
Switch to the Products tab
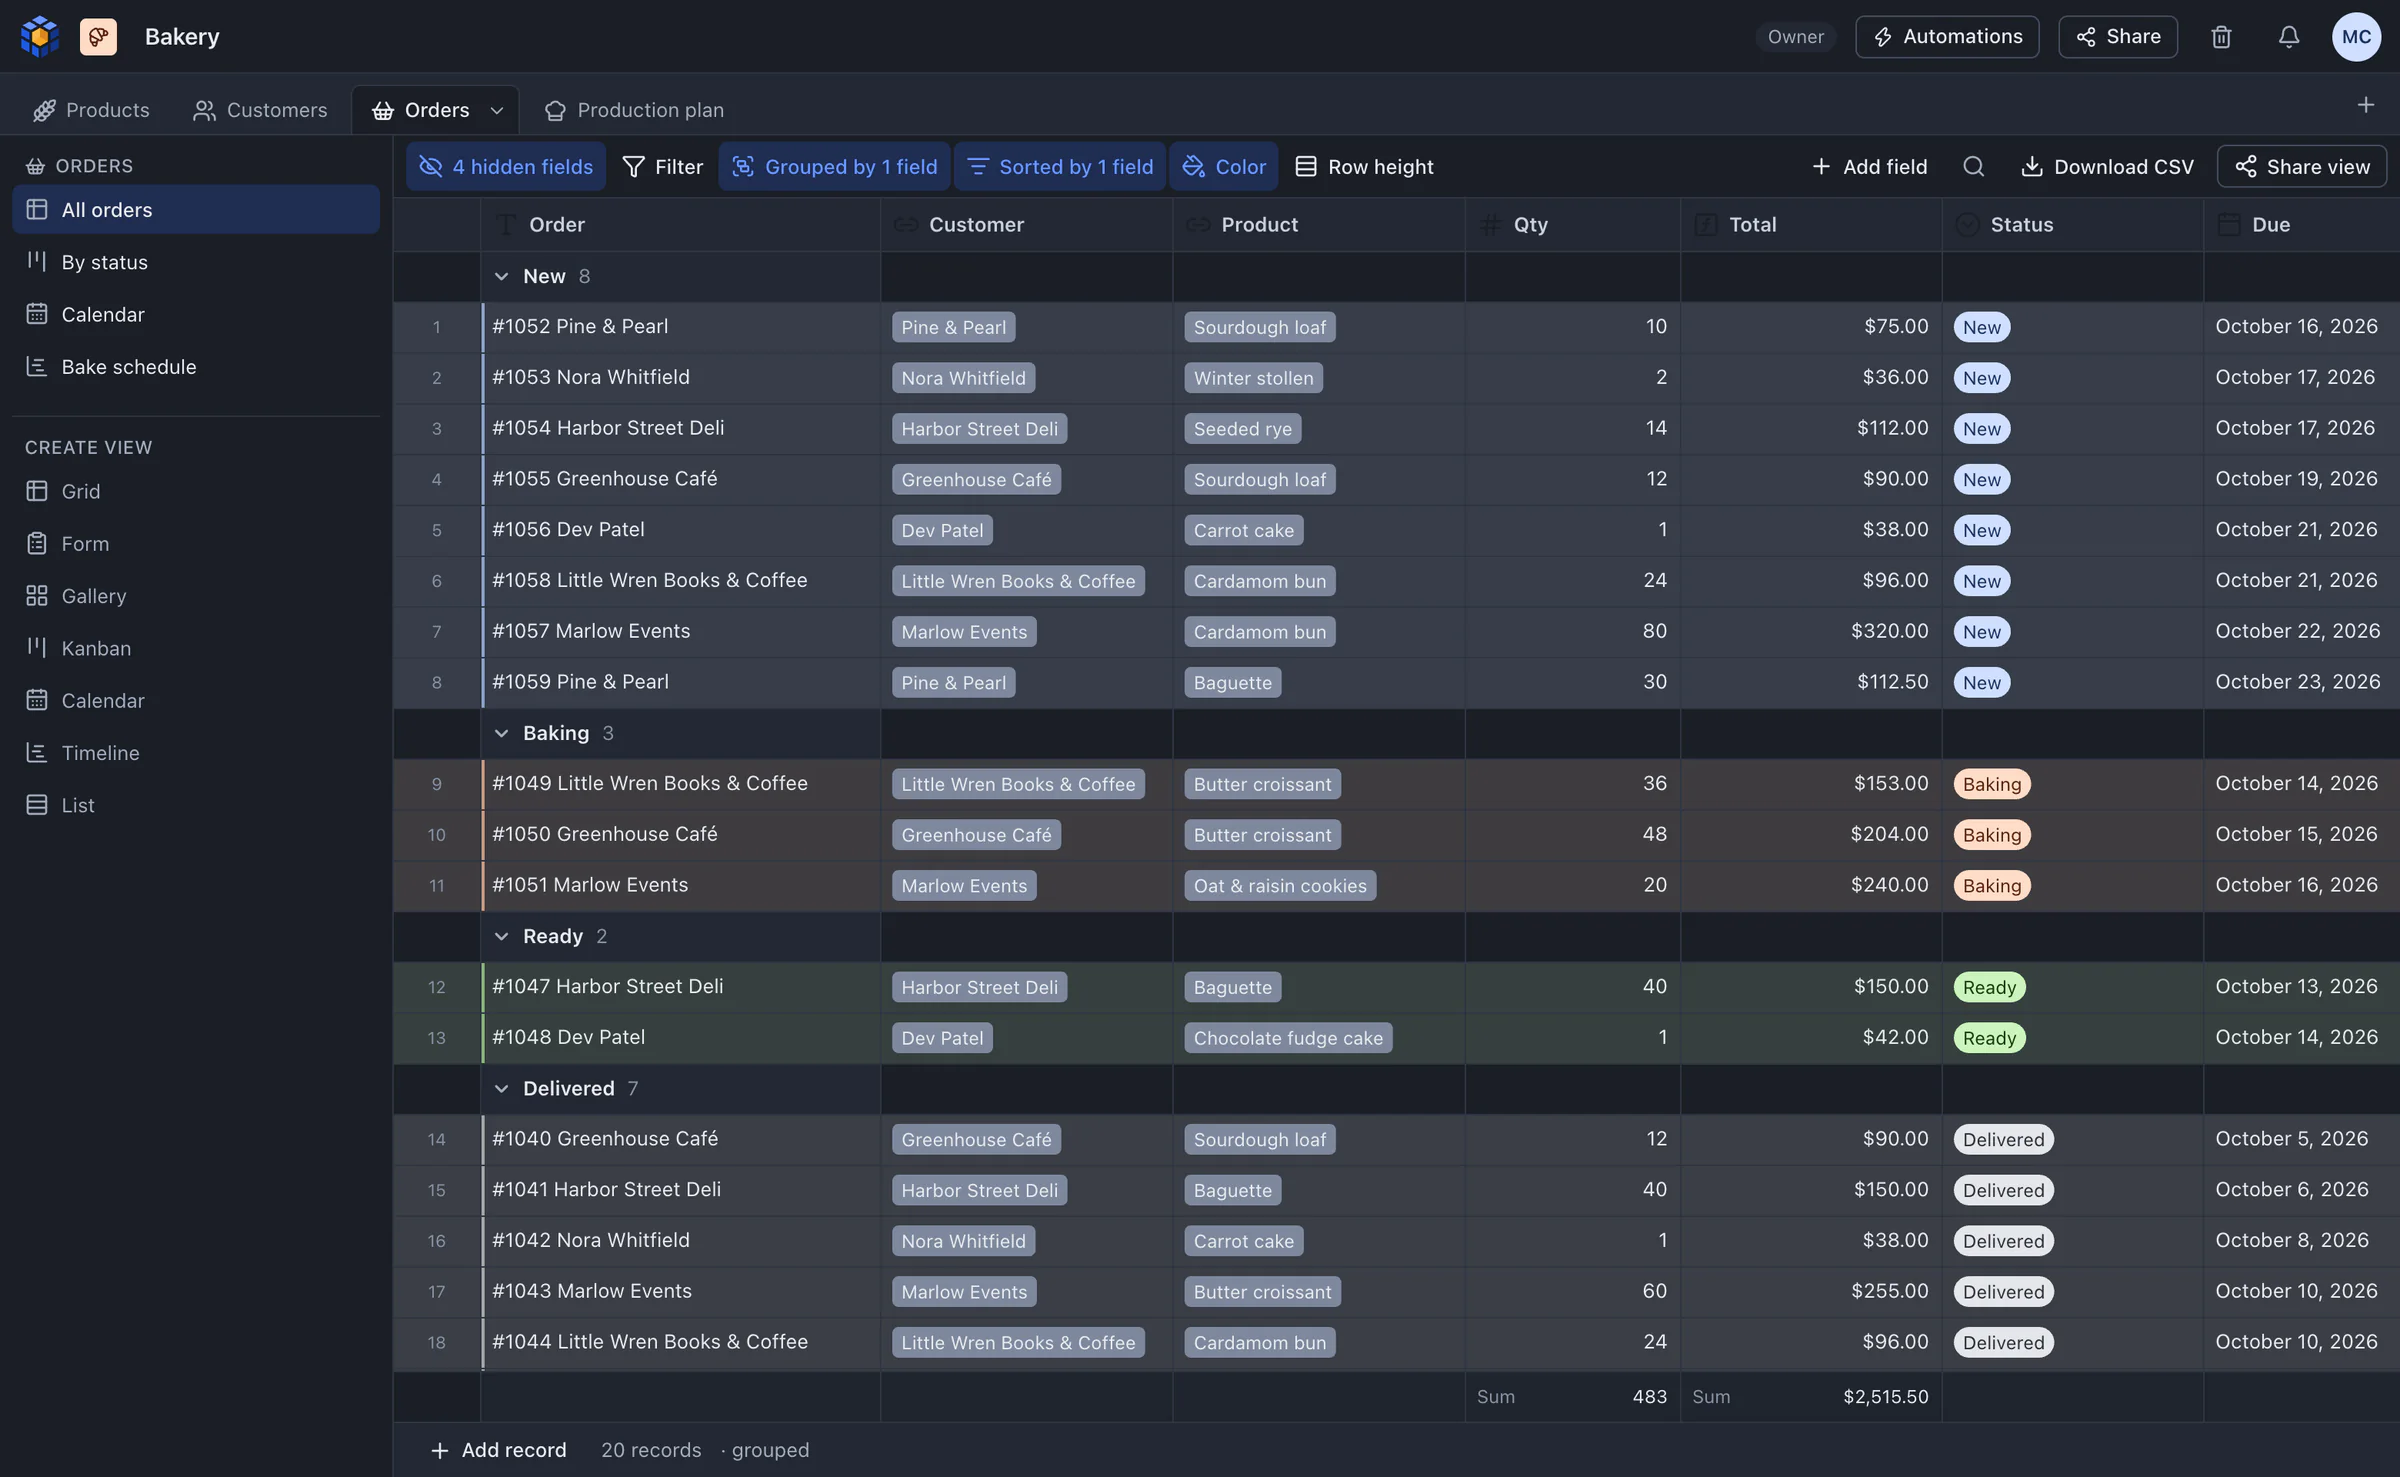pyautogui.click(x=91, y=110)
